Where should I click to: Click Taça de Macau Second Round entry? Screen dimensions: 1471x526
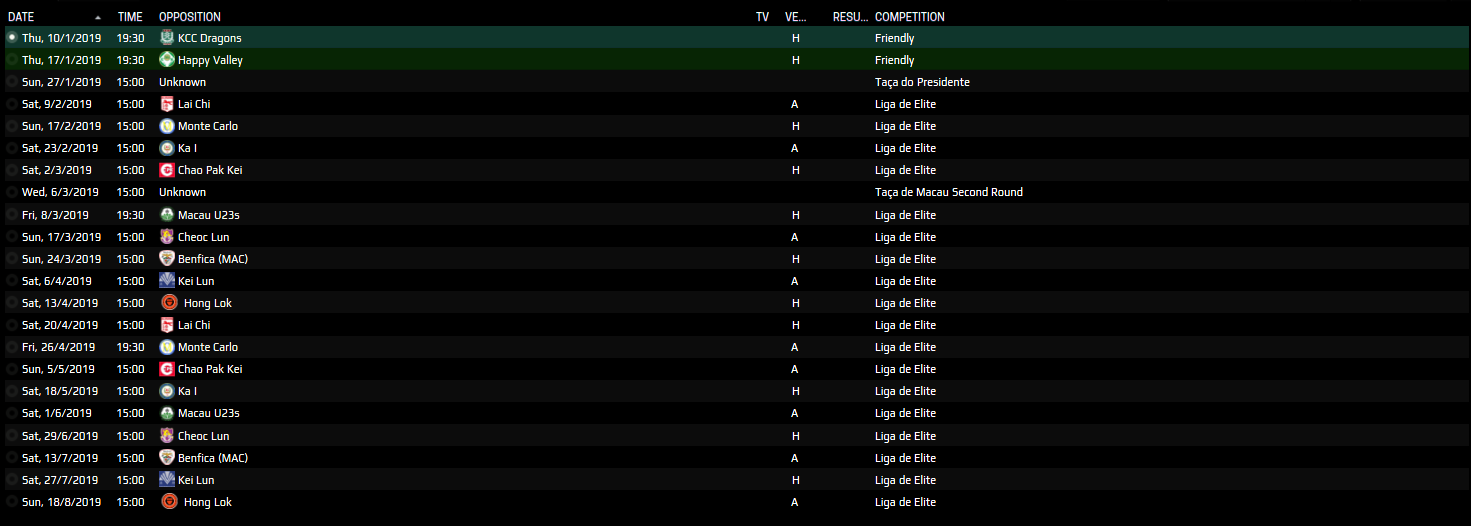(x=949, y=192)
